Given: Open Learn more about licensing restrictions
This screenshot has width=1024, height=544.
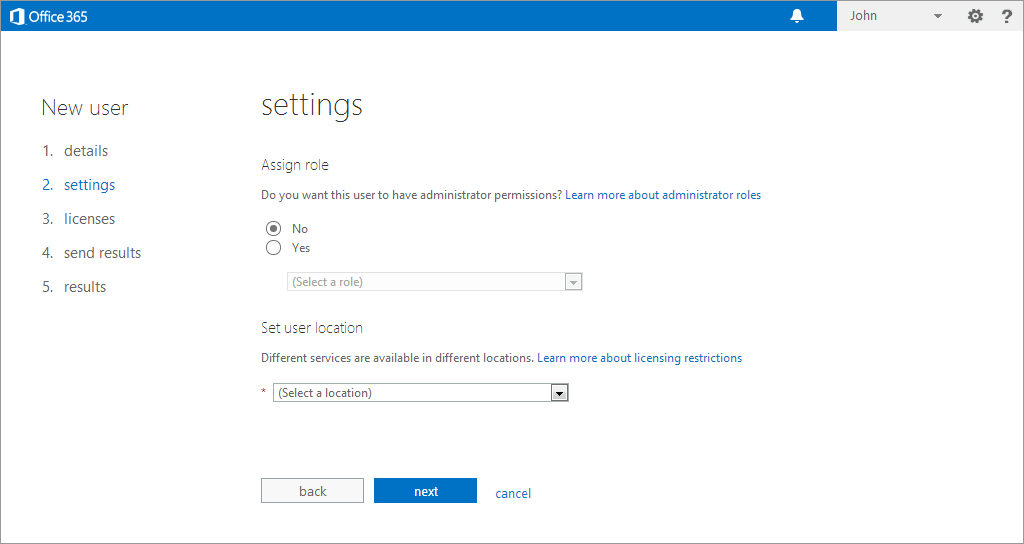Looking at the screenshot, I should 639,358.
